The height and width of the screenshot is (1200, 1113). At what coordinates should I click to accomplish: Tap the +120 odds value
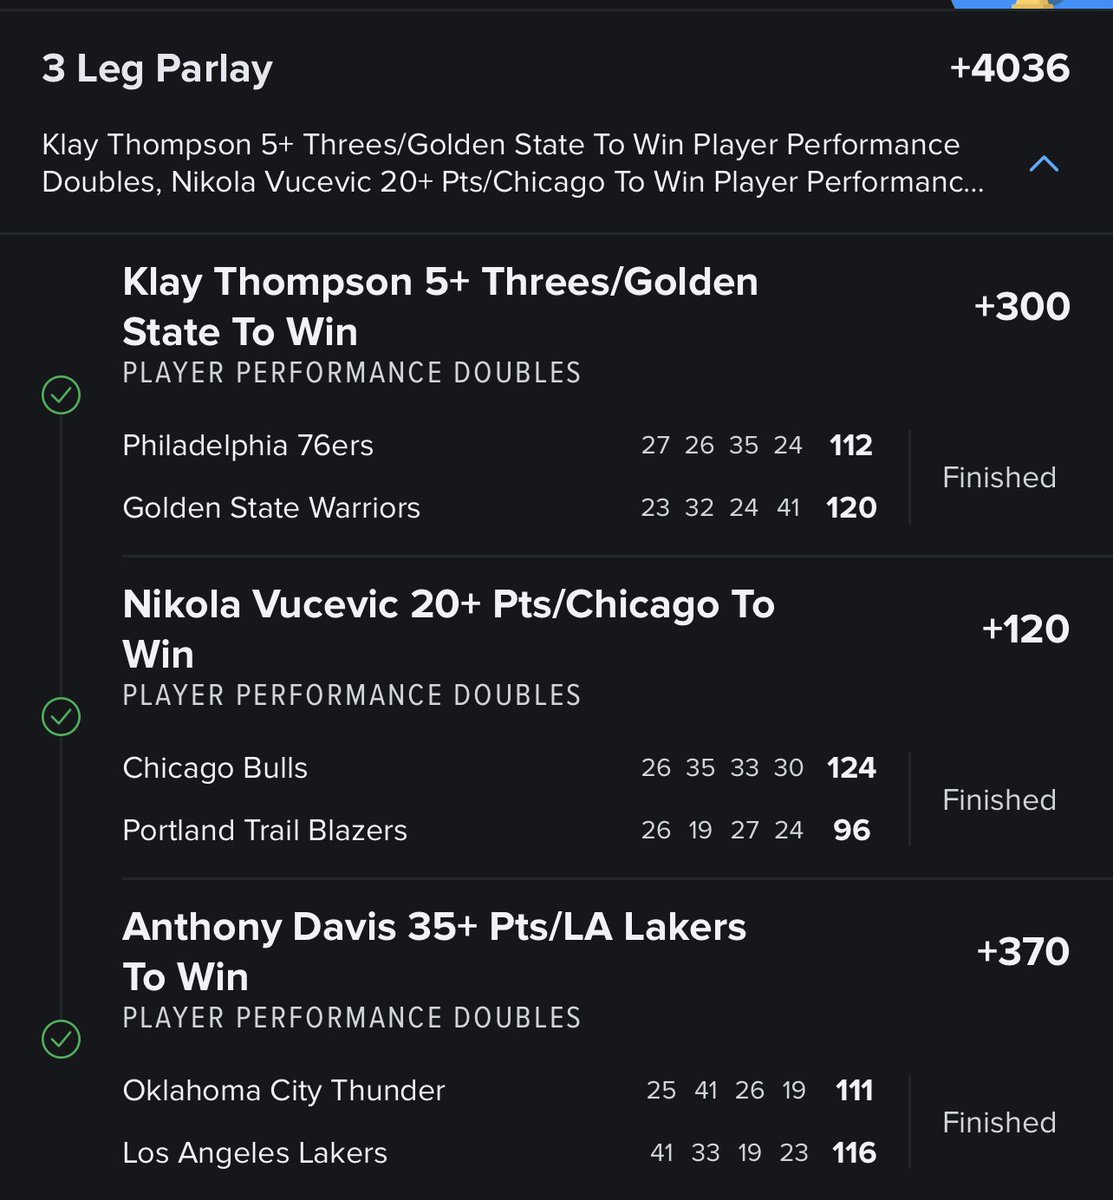tap(1025, 629)
